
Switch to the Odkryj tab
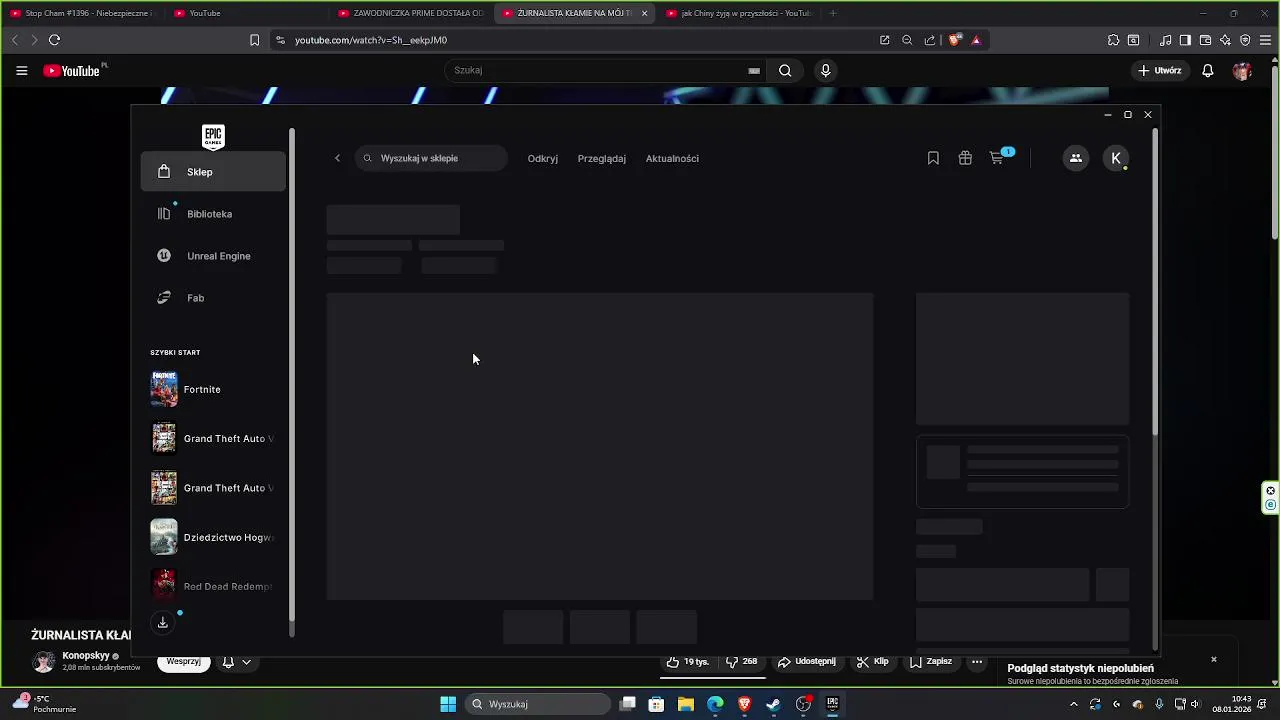pyautogui.click(x=543, y=158)
